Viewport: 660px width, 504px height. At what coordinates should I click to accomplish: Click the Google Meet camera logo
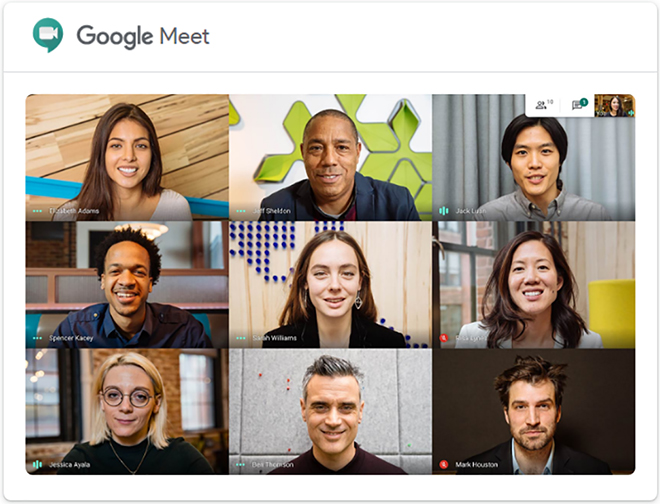pyautogui.click(x=48, y=35)
